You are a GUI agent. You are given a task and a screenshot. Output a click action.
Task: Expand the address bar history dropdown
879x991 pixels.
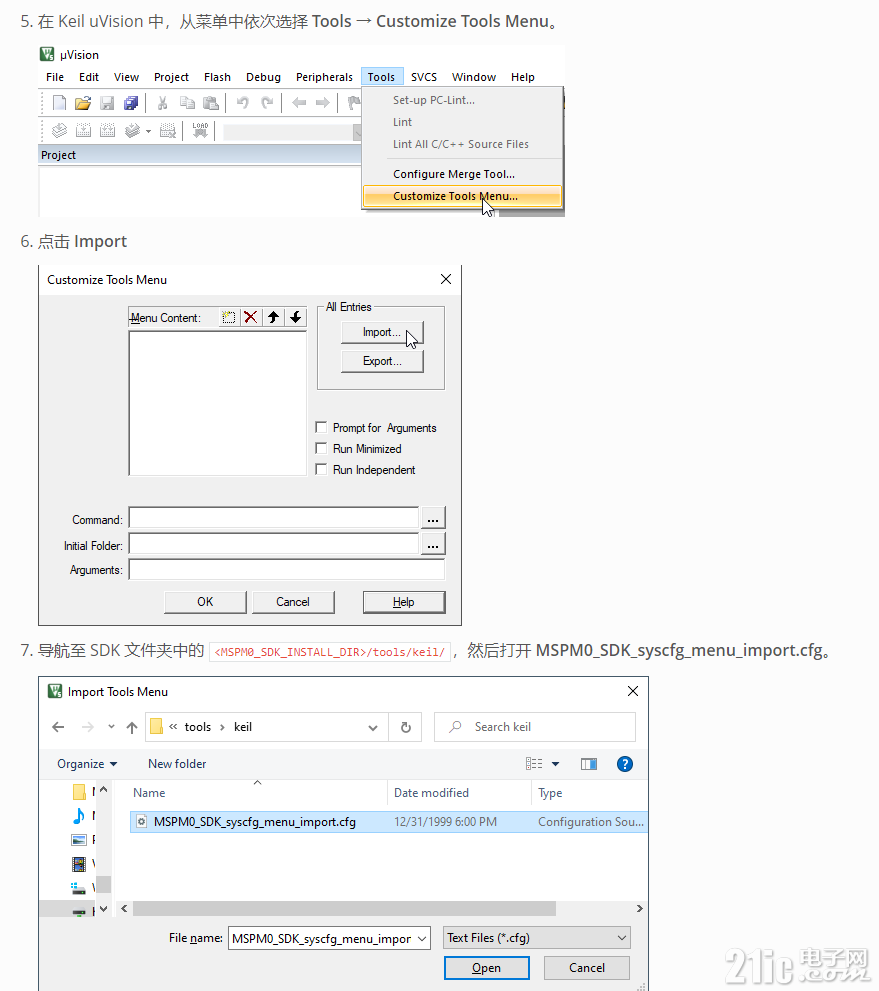(x=373, y=727)
